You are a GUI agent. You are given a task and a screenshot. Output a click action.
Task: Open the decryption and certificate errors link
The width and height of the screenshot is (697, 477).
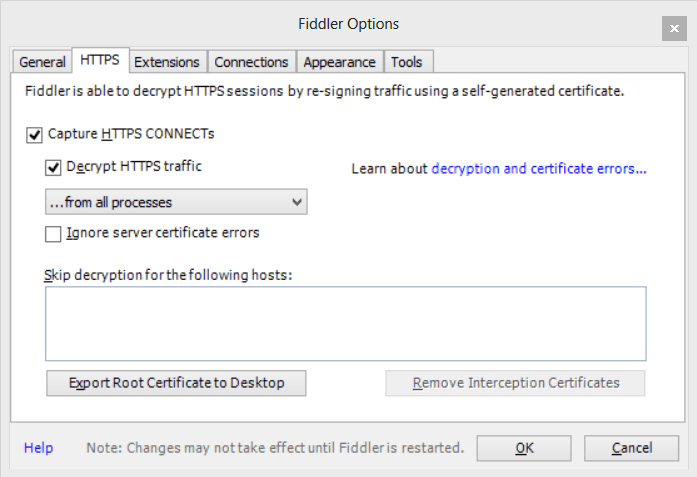538,169
